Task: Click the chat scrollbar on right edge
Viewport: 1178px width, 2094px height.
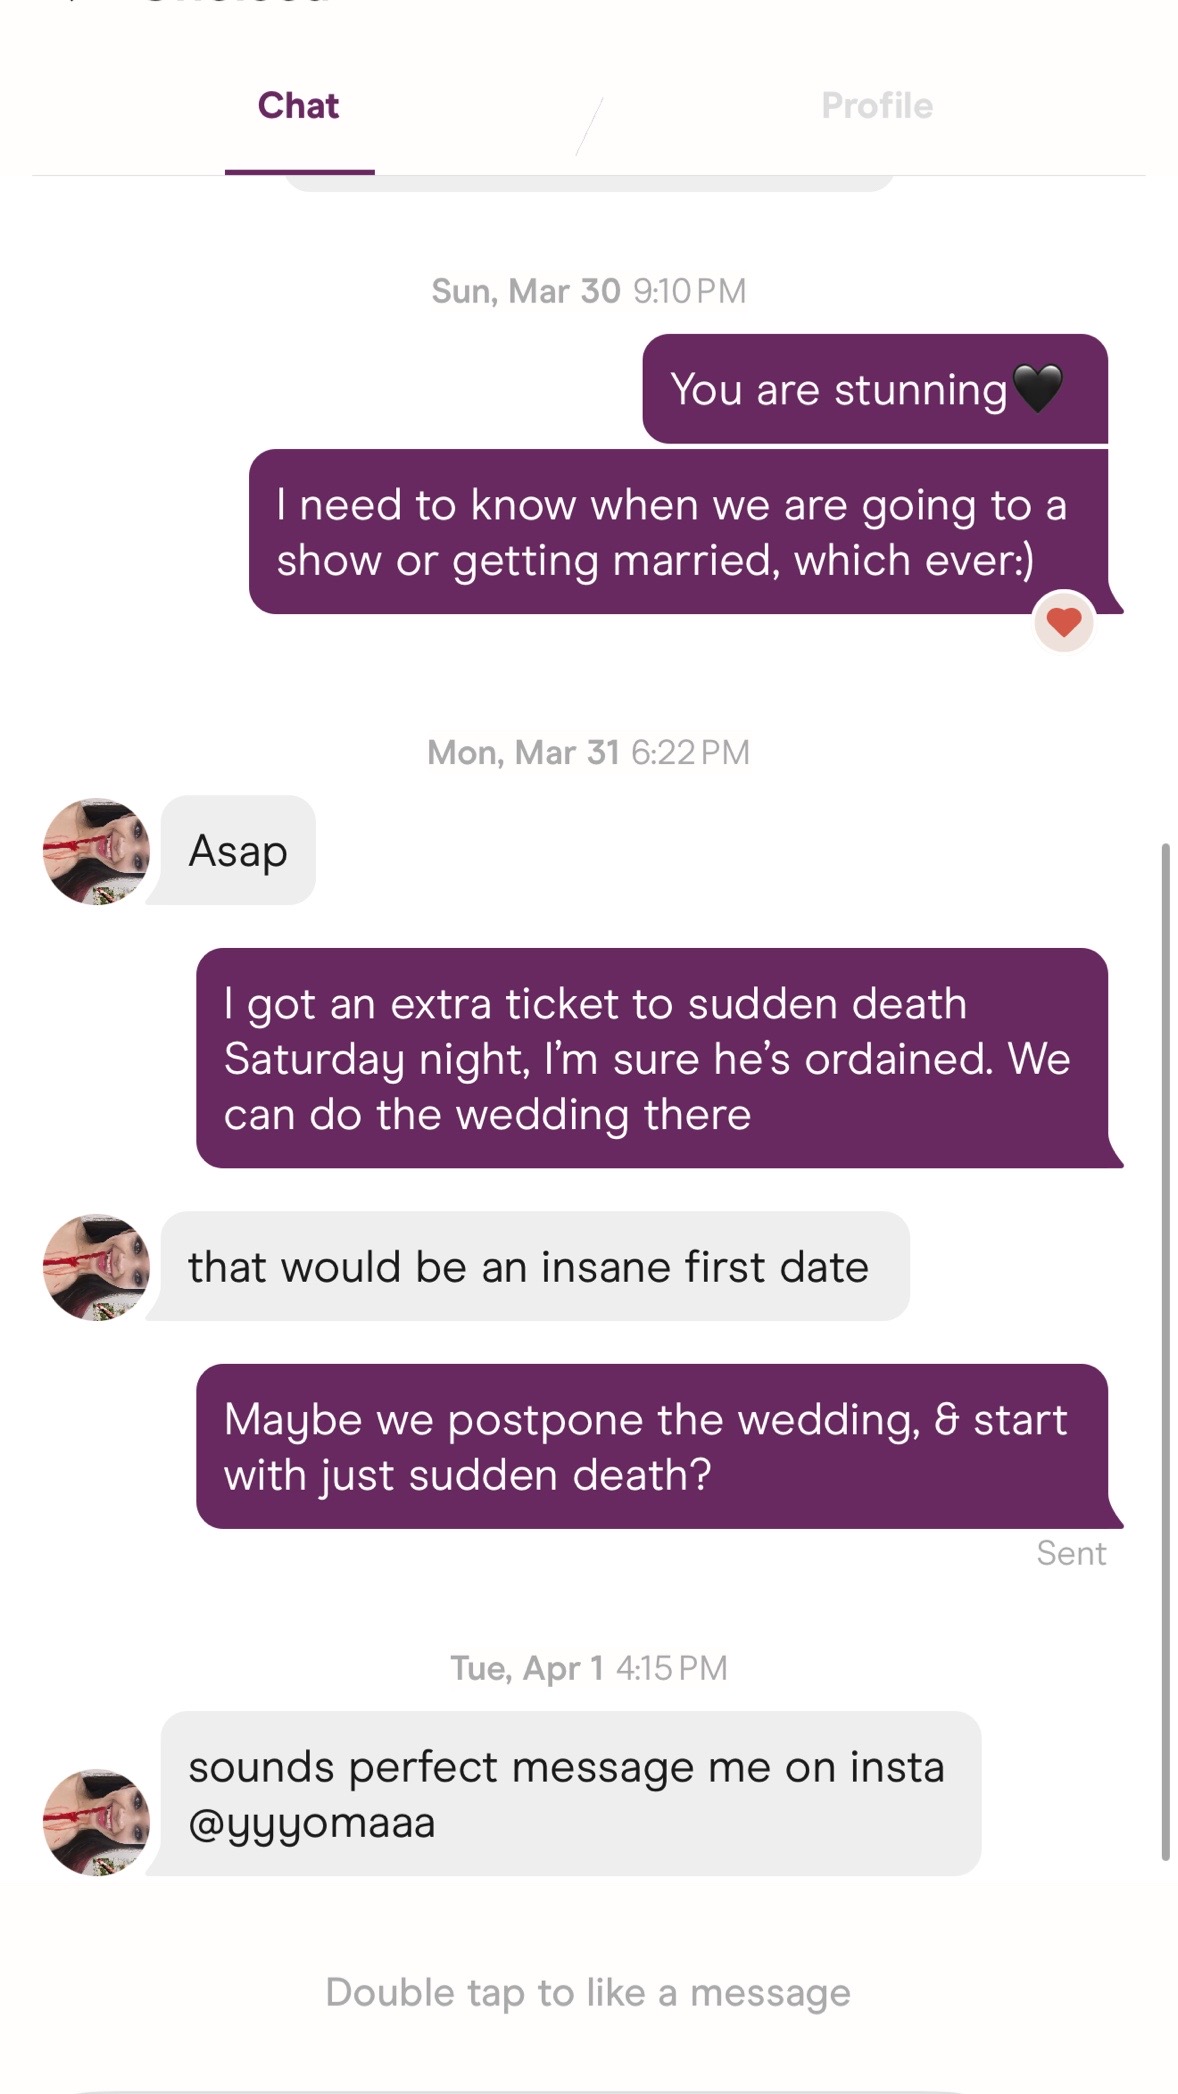Action: [1165, 1352]
